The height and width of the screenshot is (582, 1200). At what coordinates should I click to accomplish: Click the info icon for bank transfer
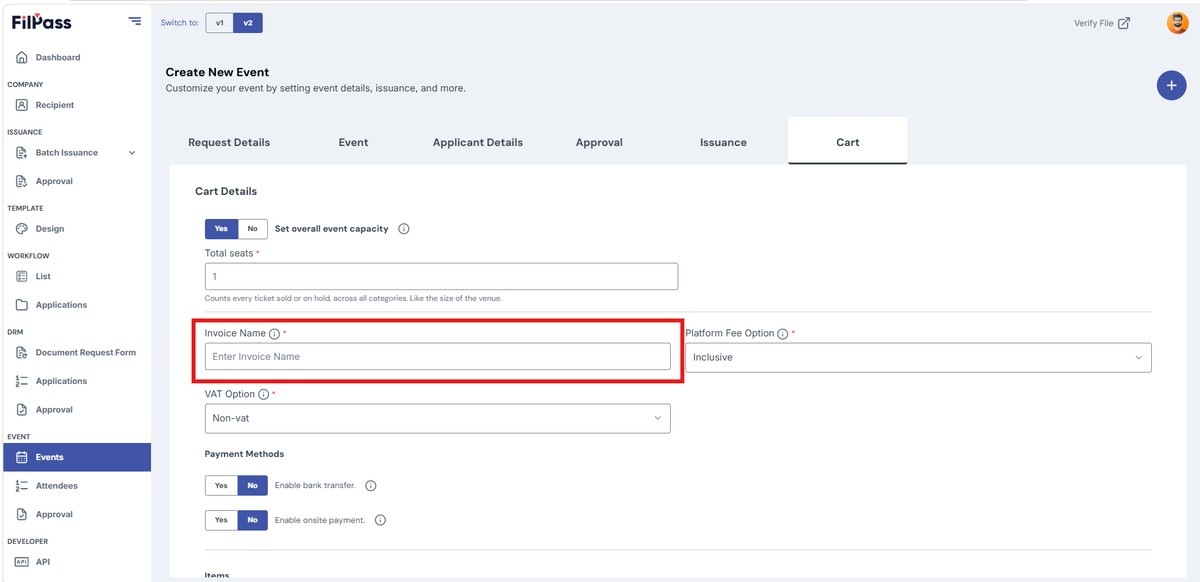tap(370, 486)
